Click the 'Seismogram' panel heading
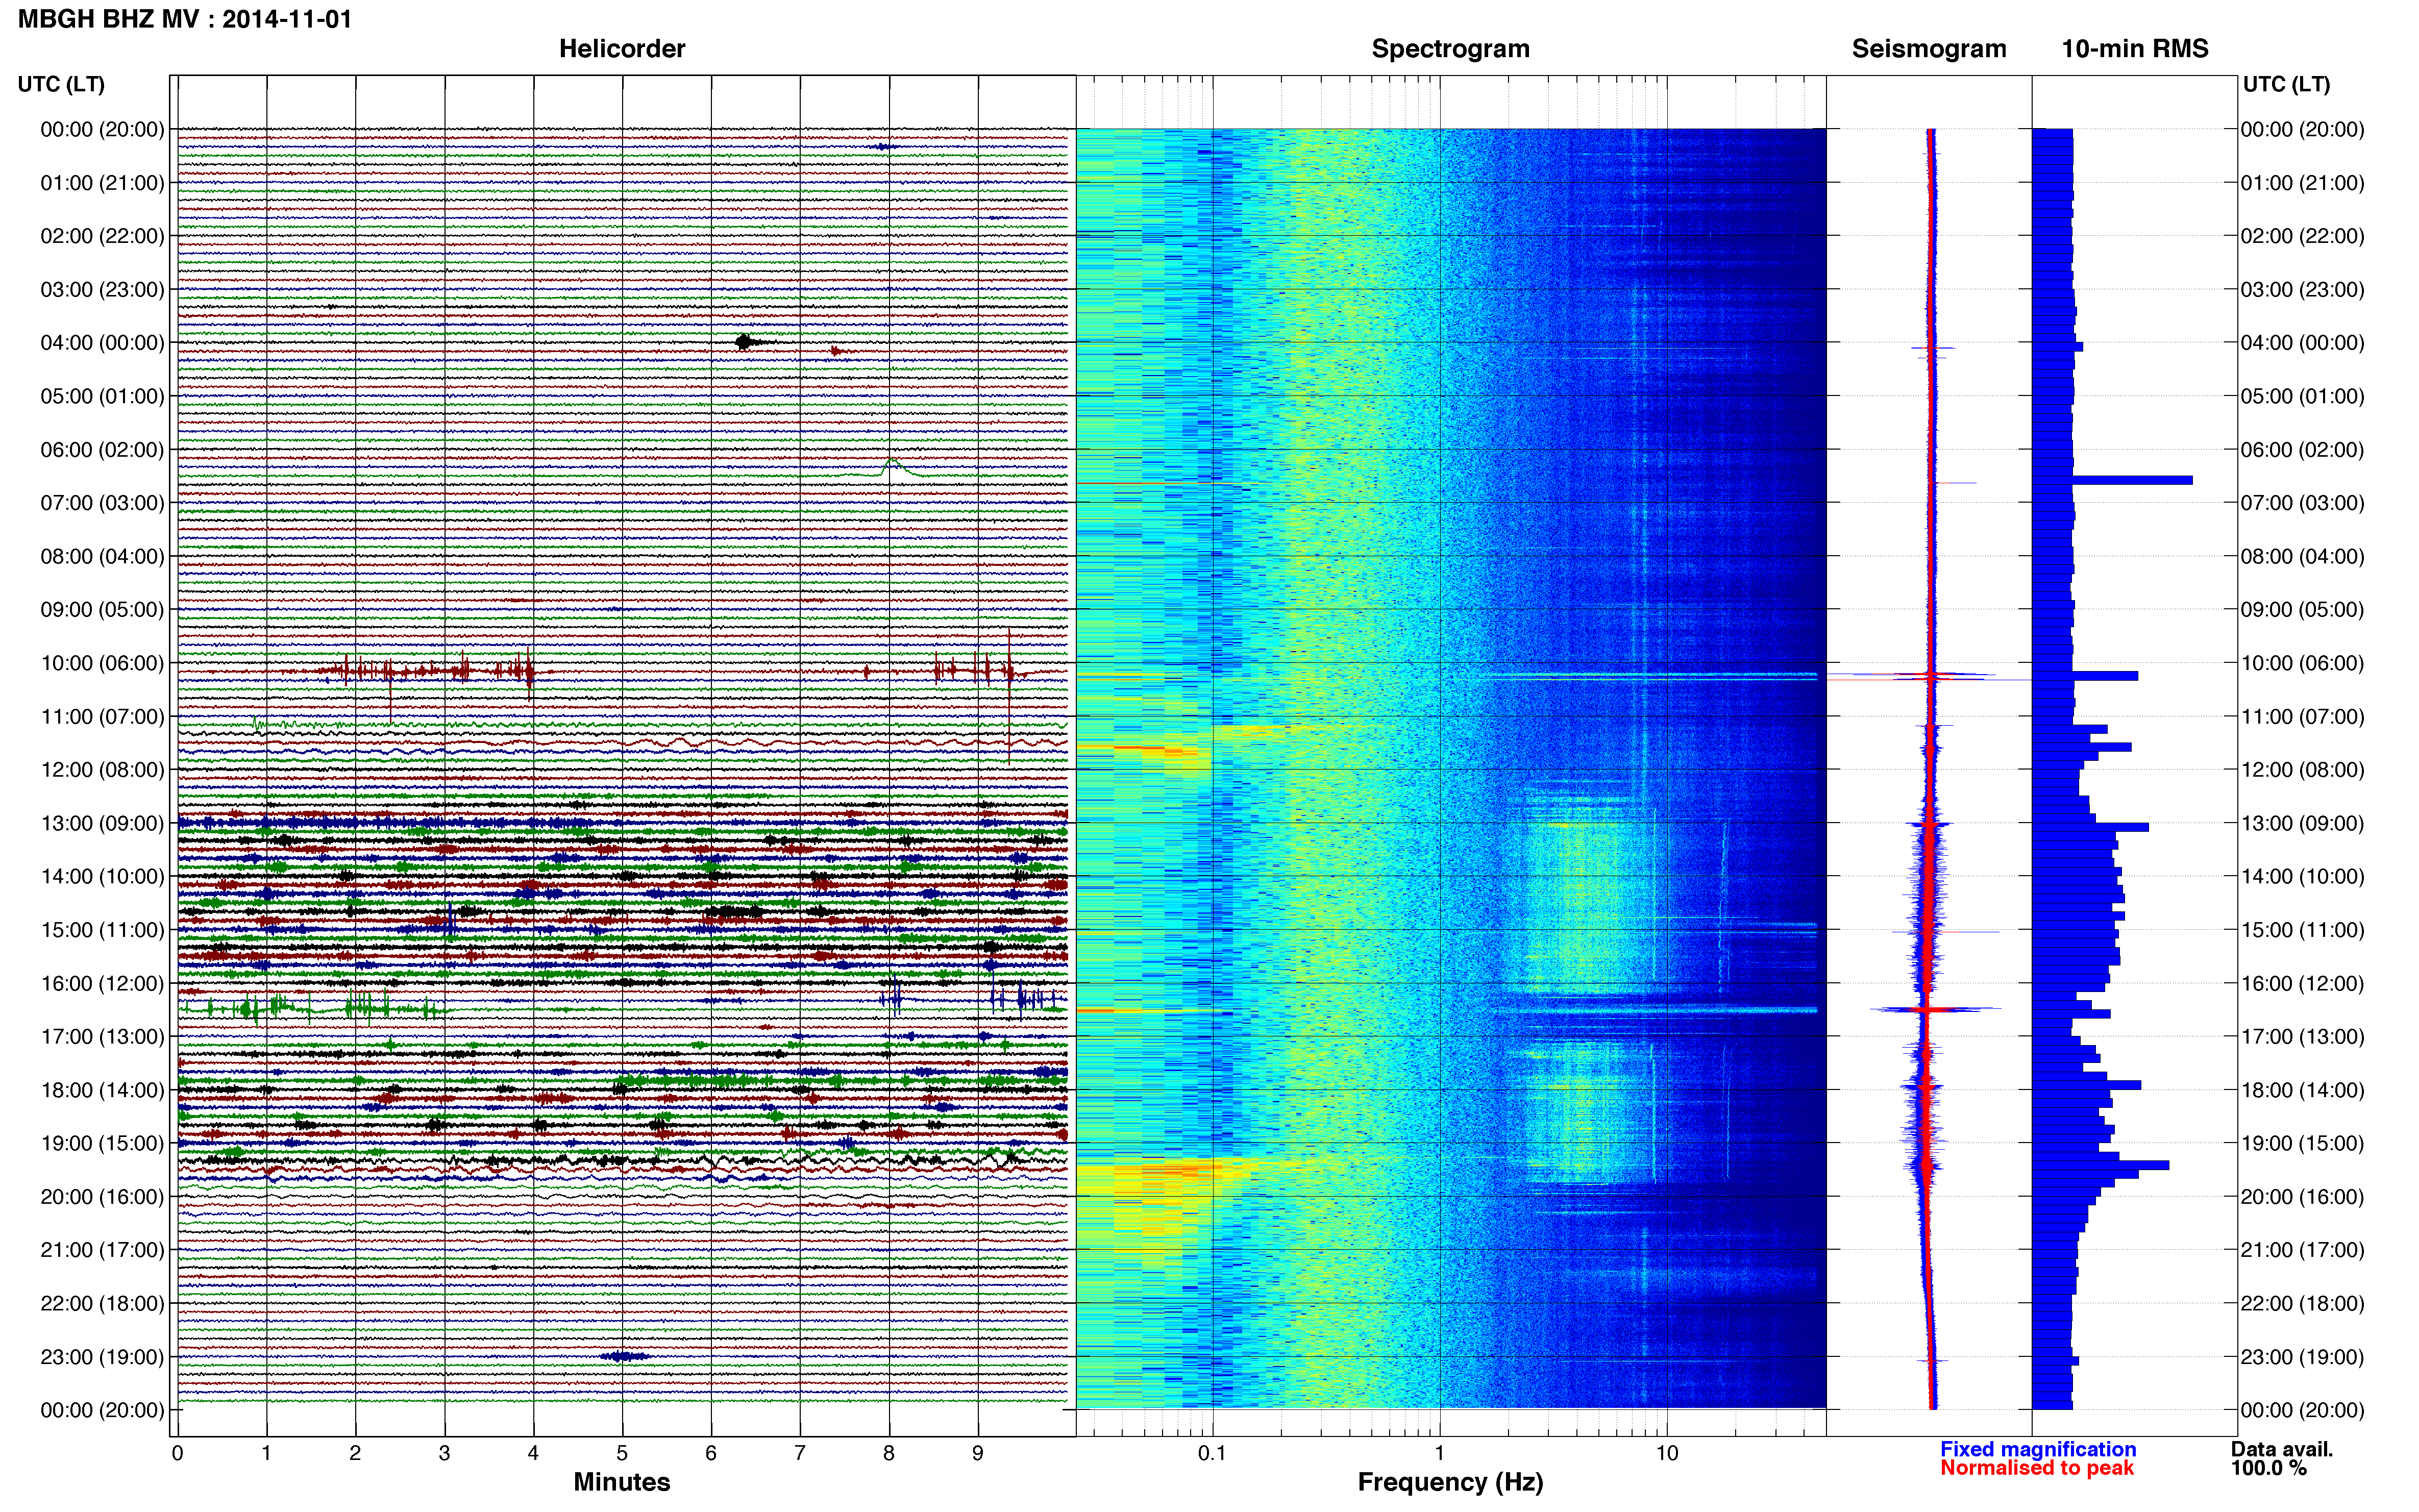This screenshot has height=1512, width=2419. (x=1928, y=49)
